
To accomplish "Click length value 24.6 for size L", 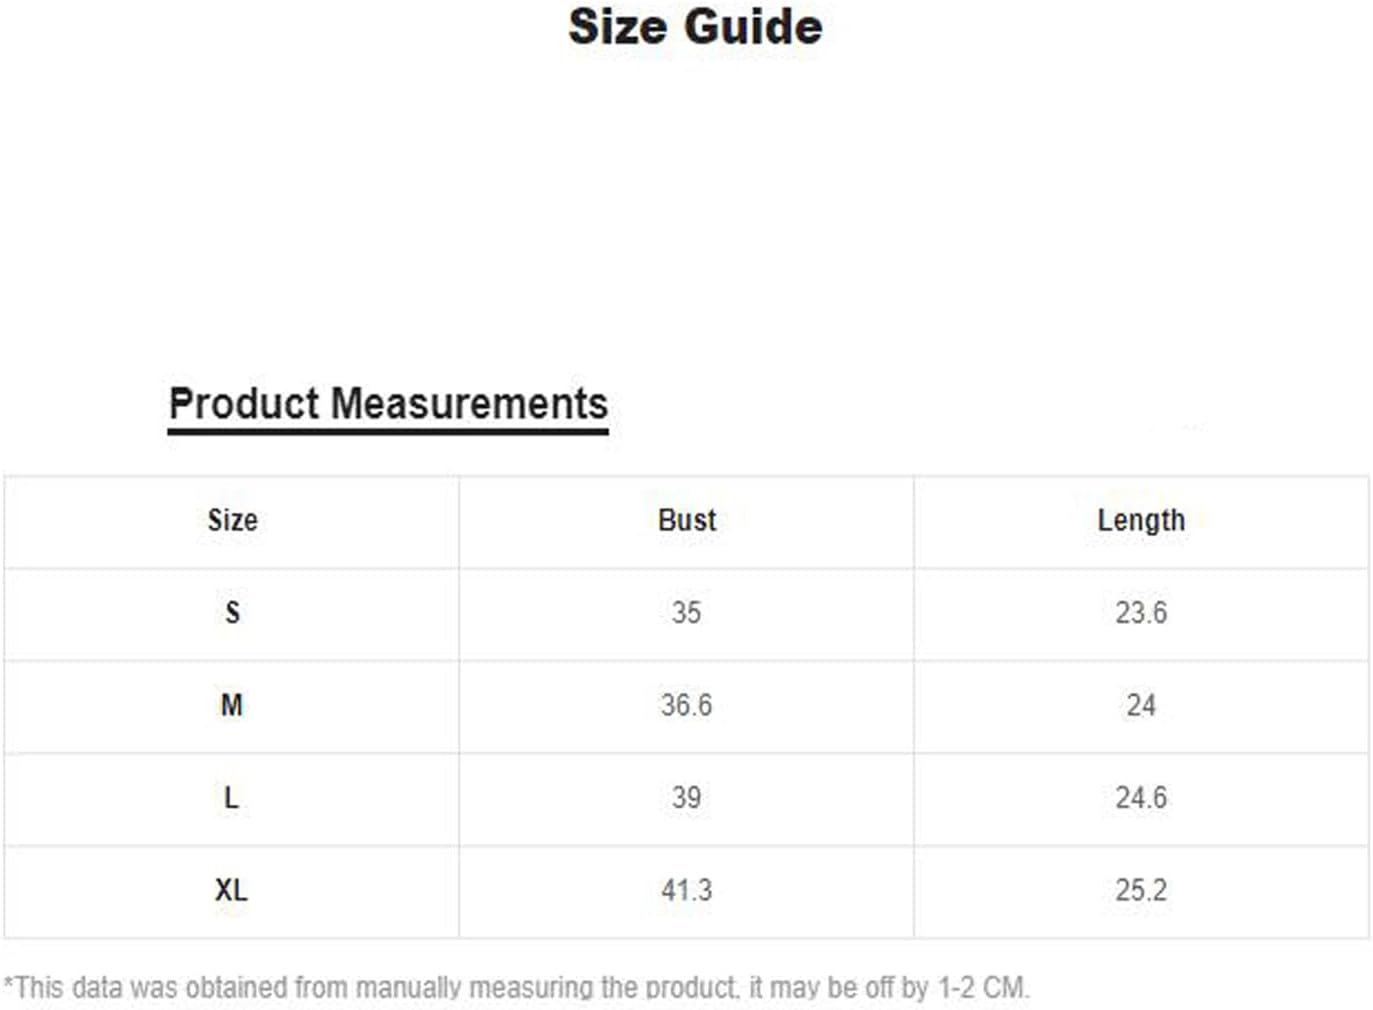I will pos(1141,798).
